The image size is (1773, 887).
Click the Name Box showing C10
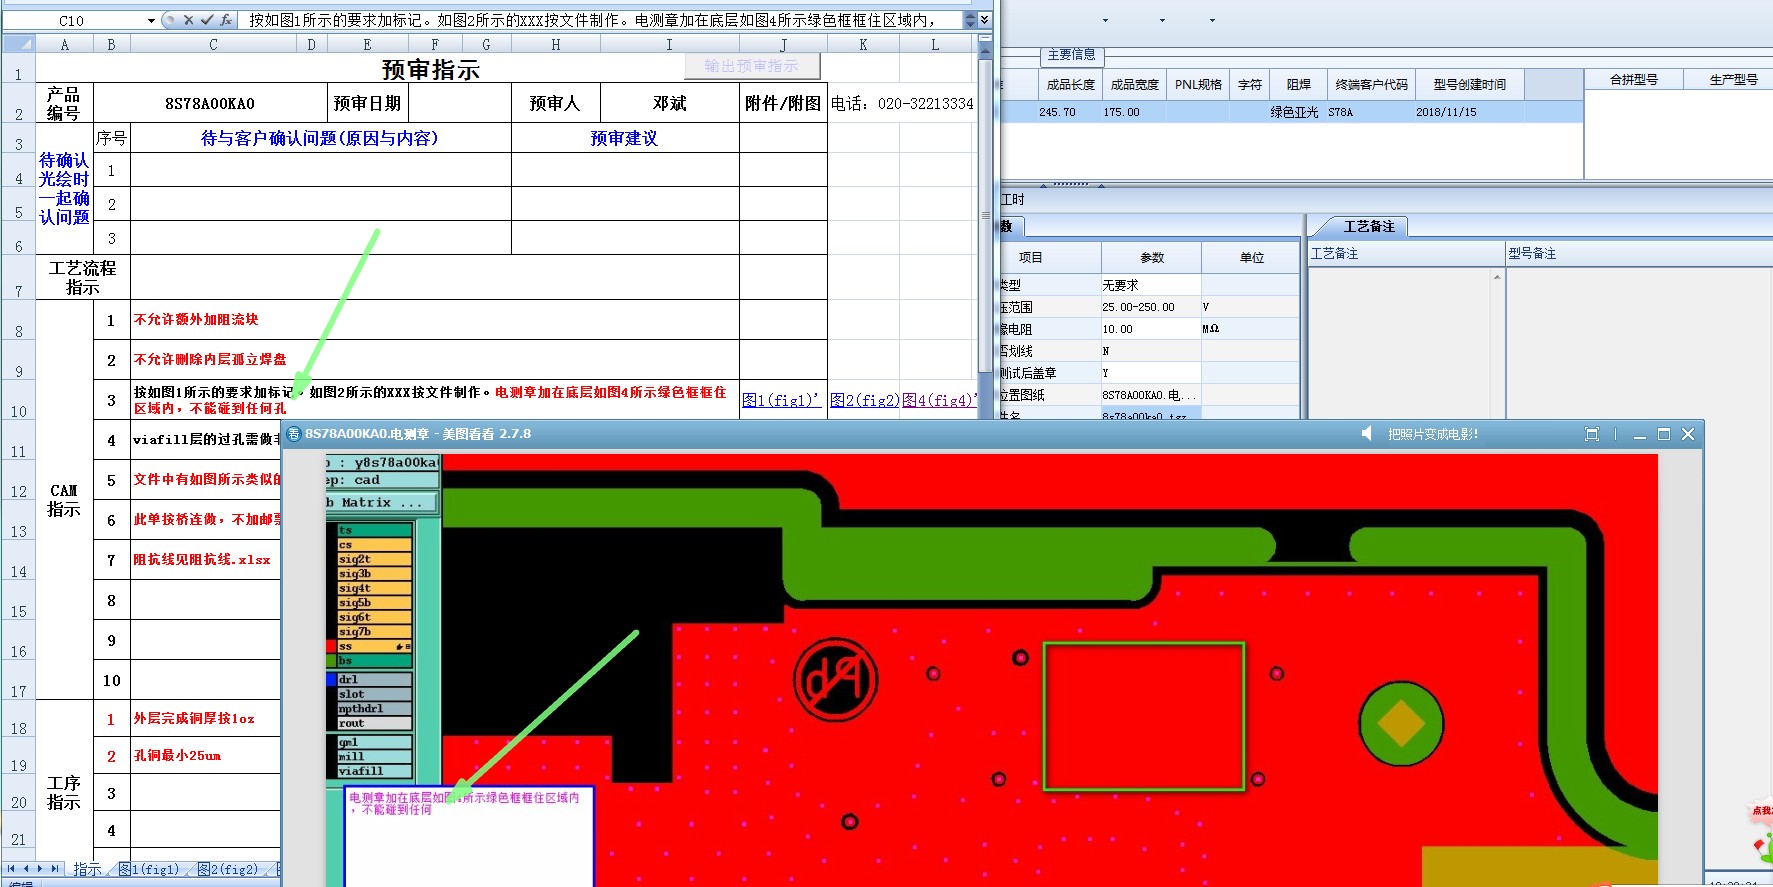click(72, 20)
